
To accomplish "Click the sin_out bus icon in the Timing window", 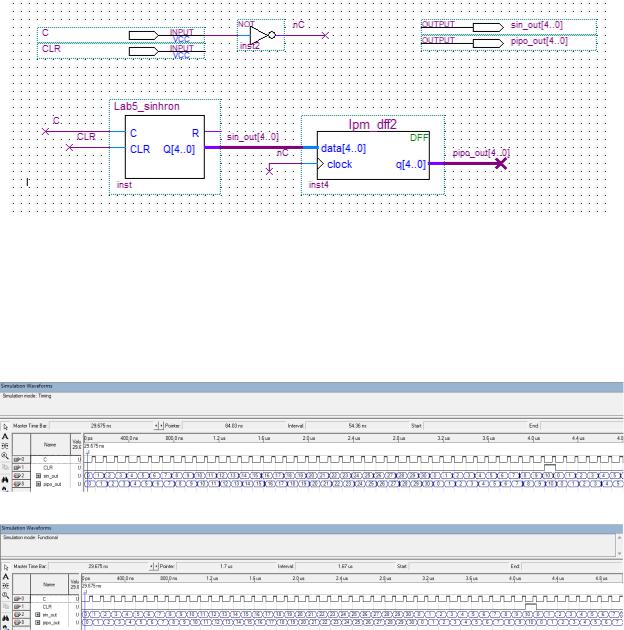I will point(18,476).
